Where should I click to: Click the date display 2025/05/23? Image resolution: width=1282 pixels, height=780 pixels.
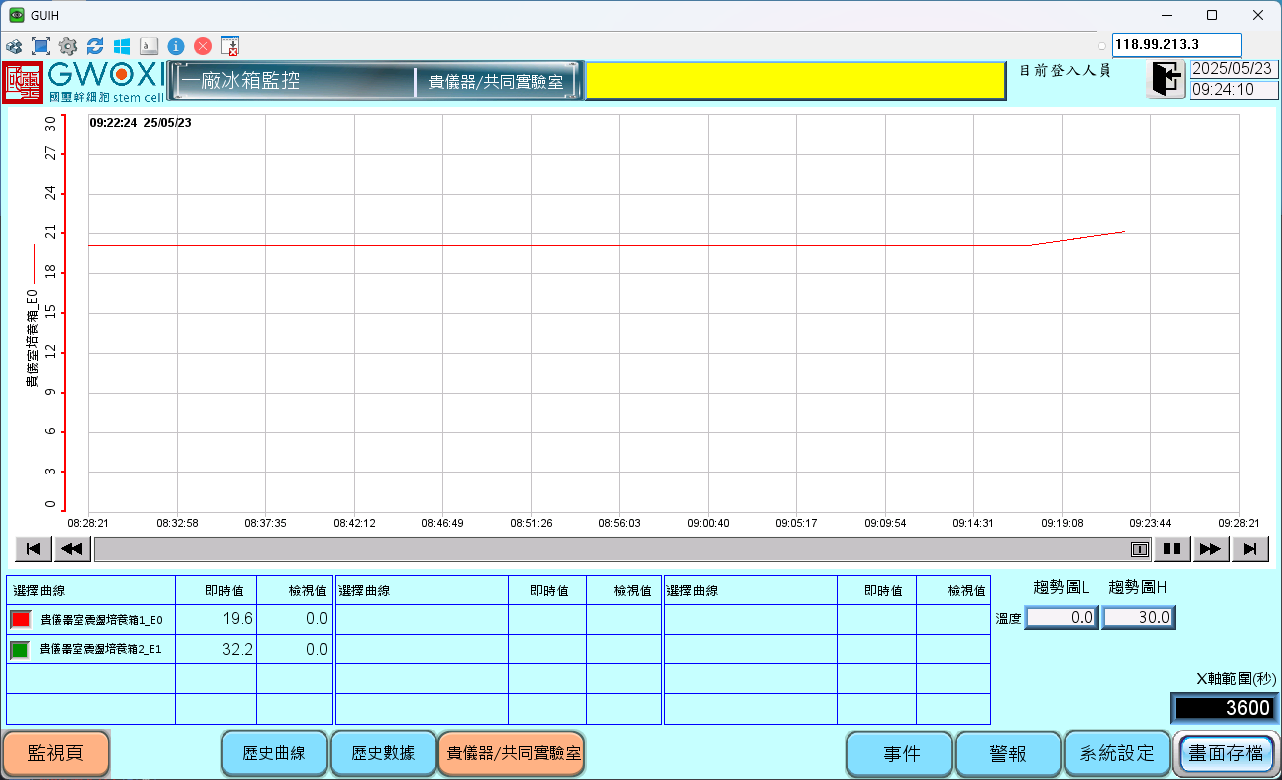coord(1234,69)
